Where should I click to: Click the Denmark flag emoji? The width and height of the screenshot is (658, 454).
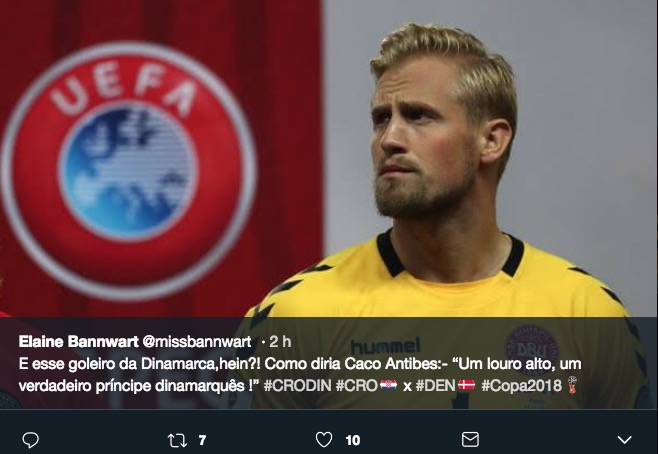(x=466, y=385)
